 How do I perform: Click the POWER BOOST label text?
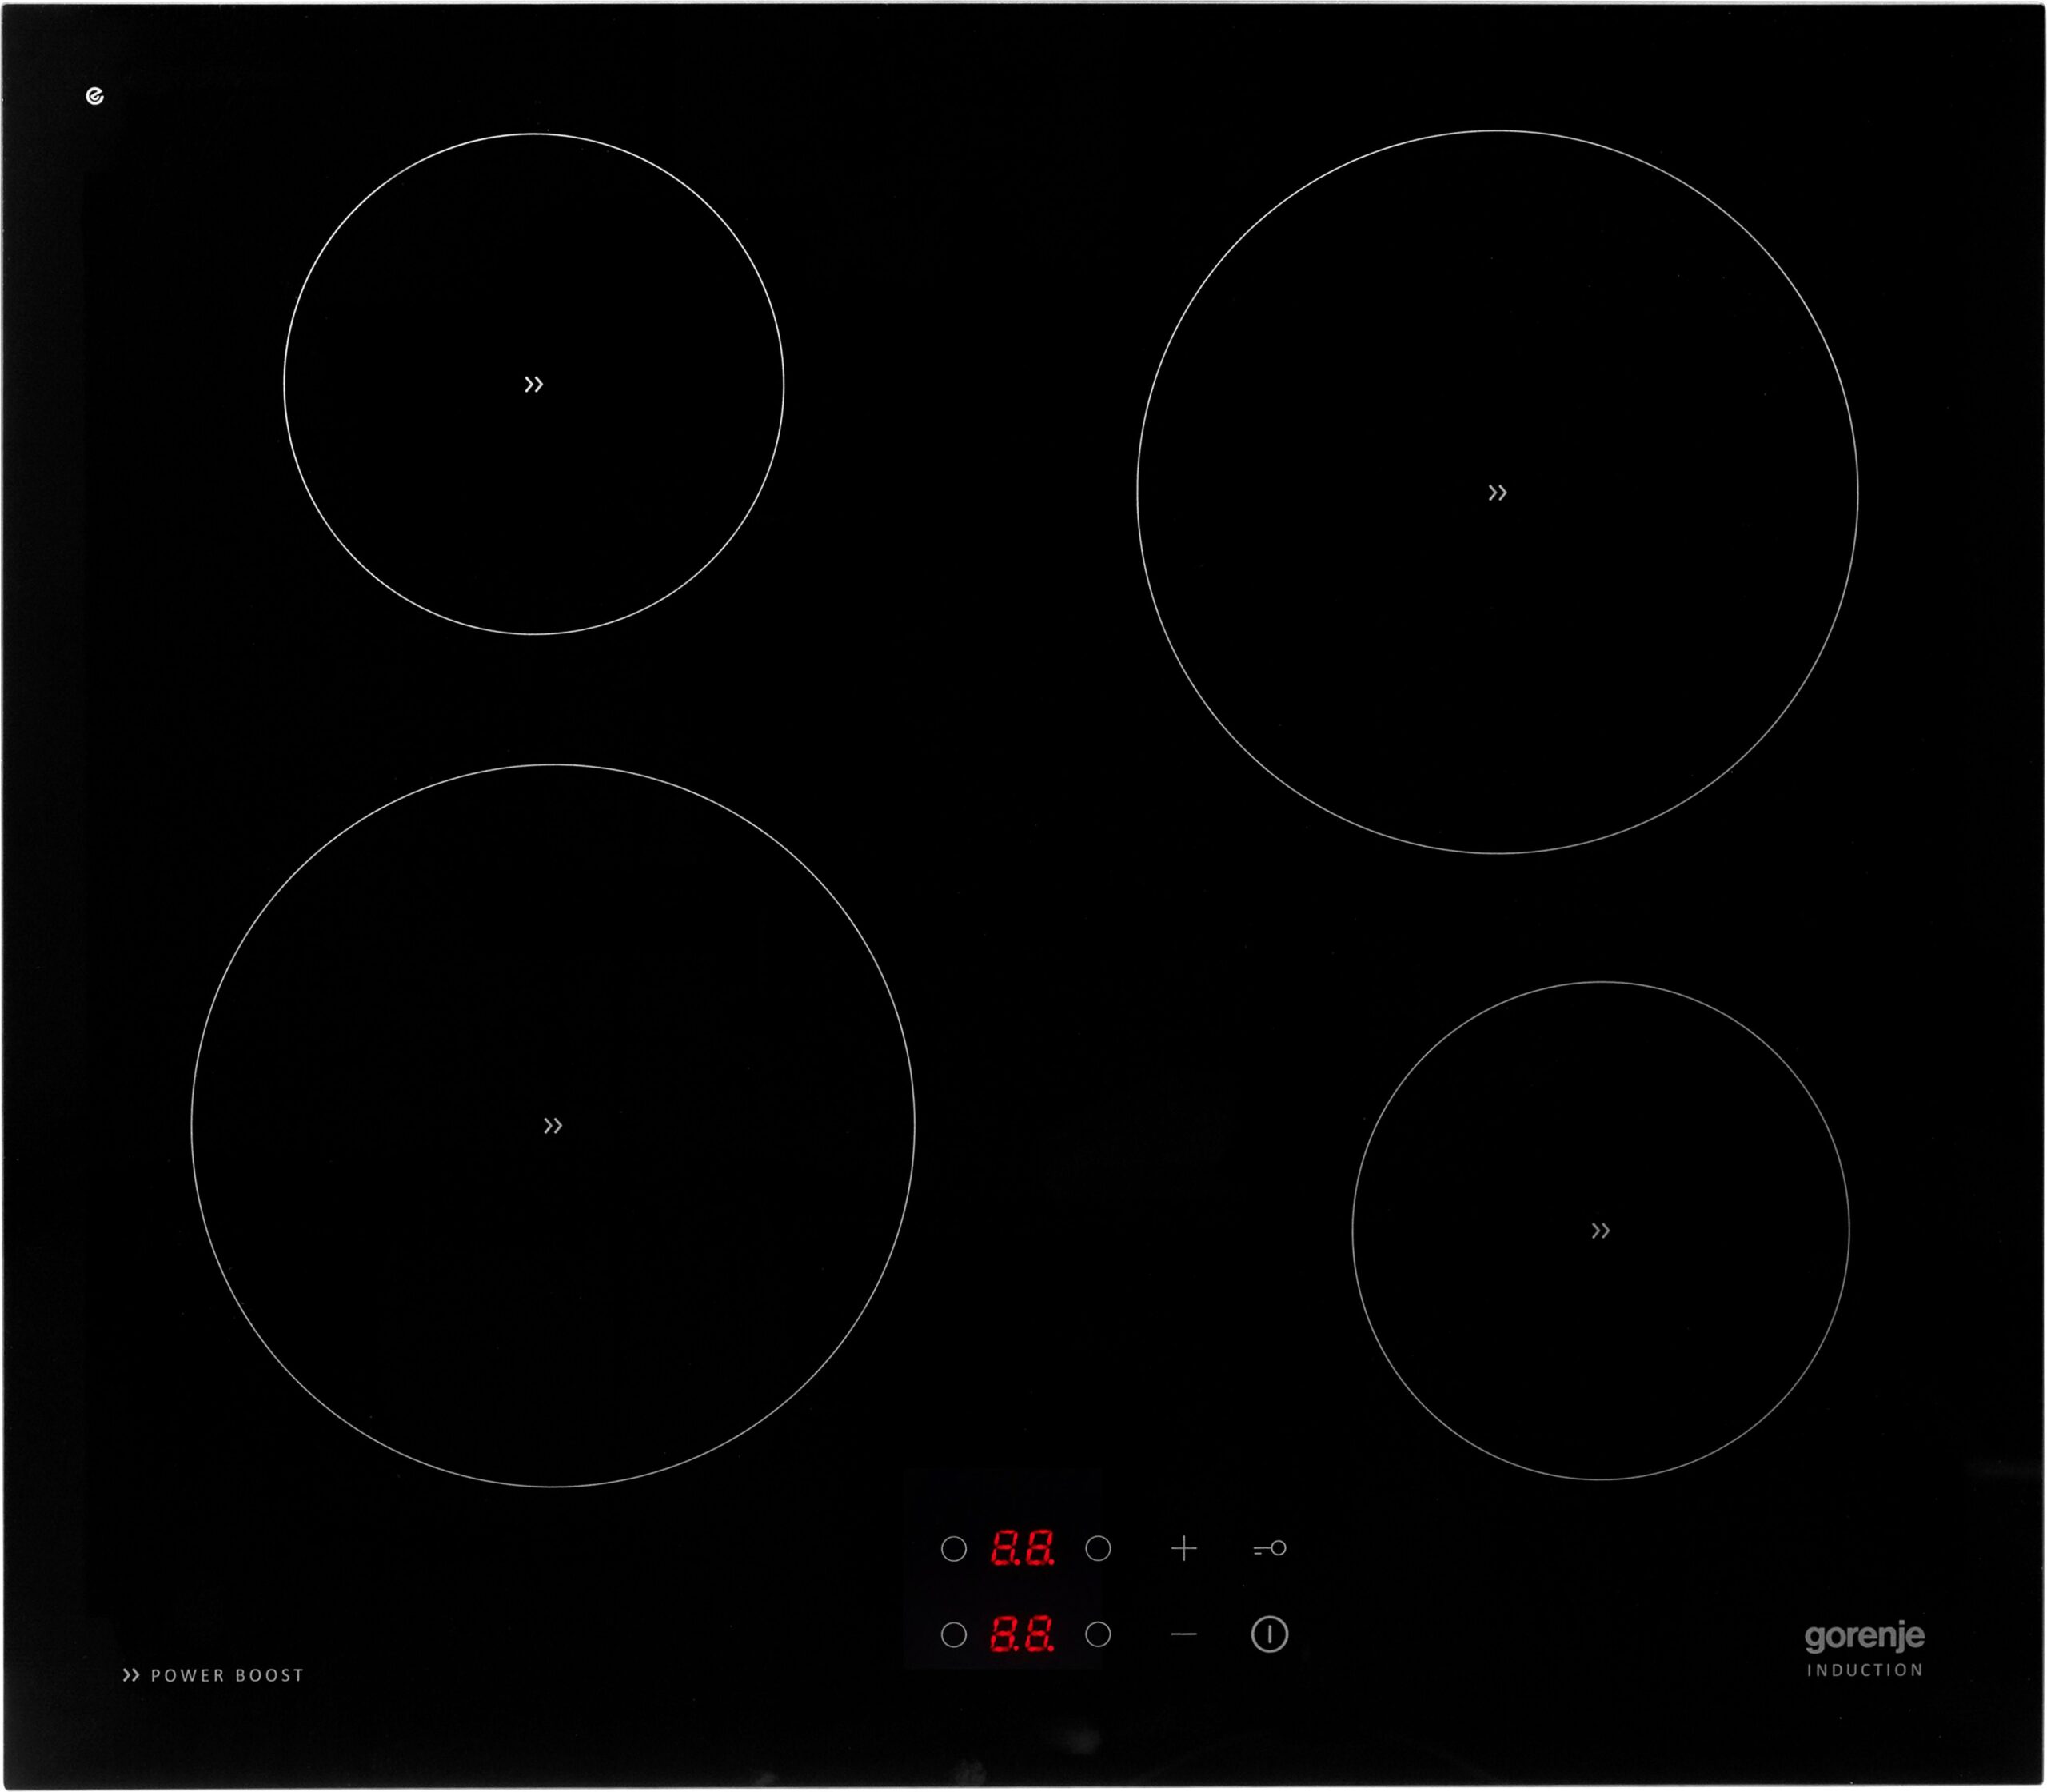click(227, 1675)
